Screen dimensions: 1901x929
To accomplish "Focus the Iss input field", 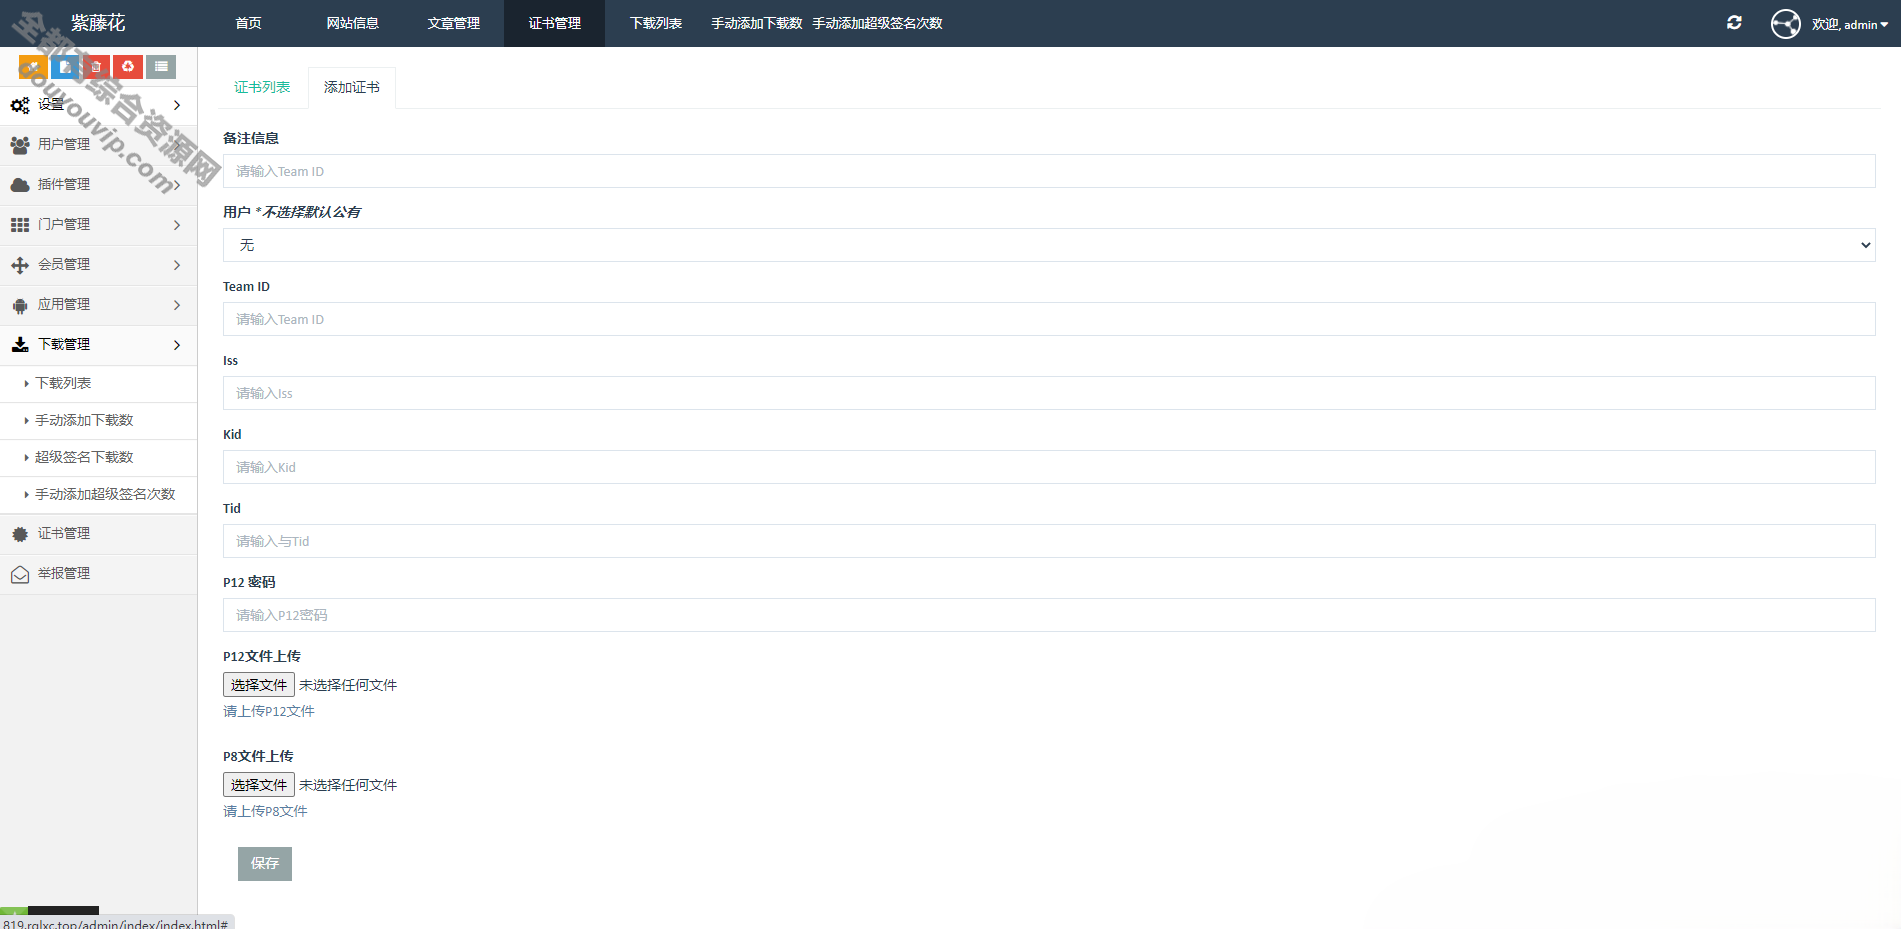I will point(1049,393).
